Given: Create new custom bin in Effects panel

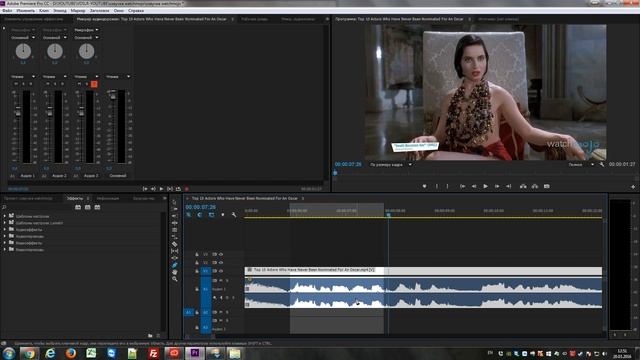Looking at the screenshot, I should 150,336.
